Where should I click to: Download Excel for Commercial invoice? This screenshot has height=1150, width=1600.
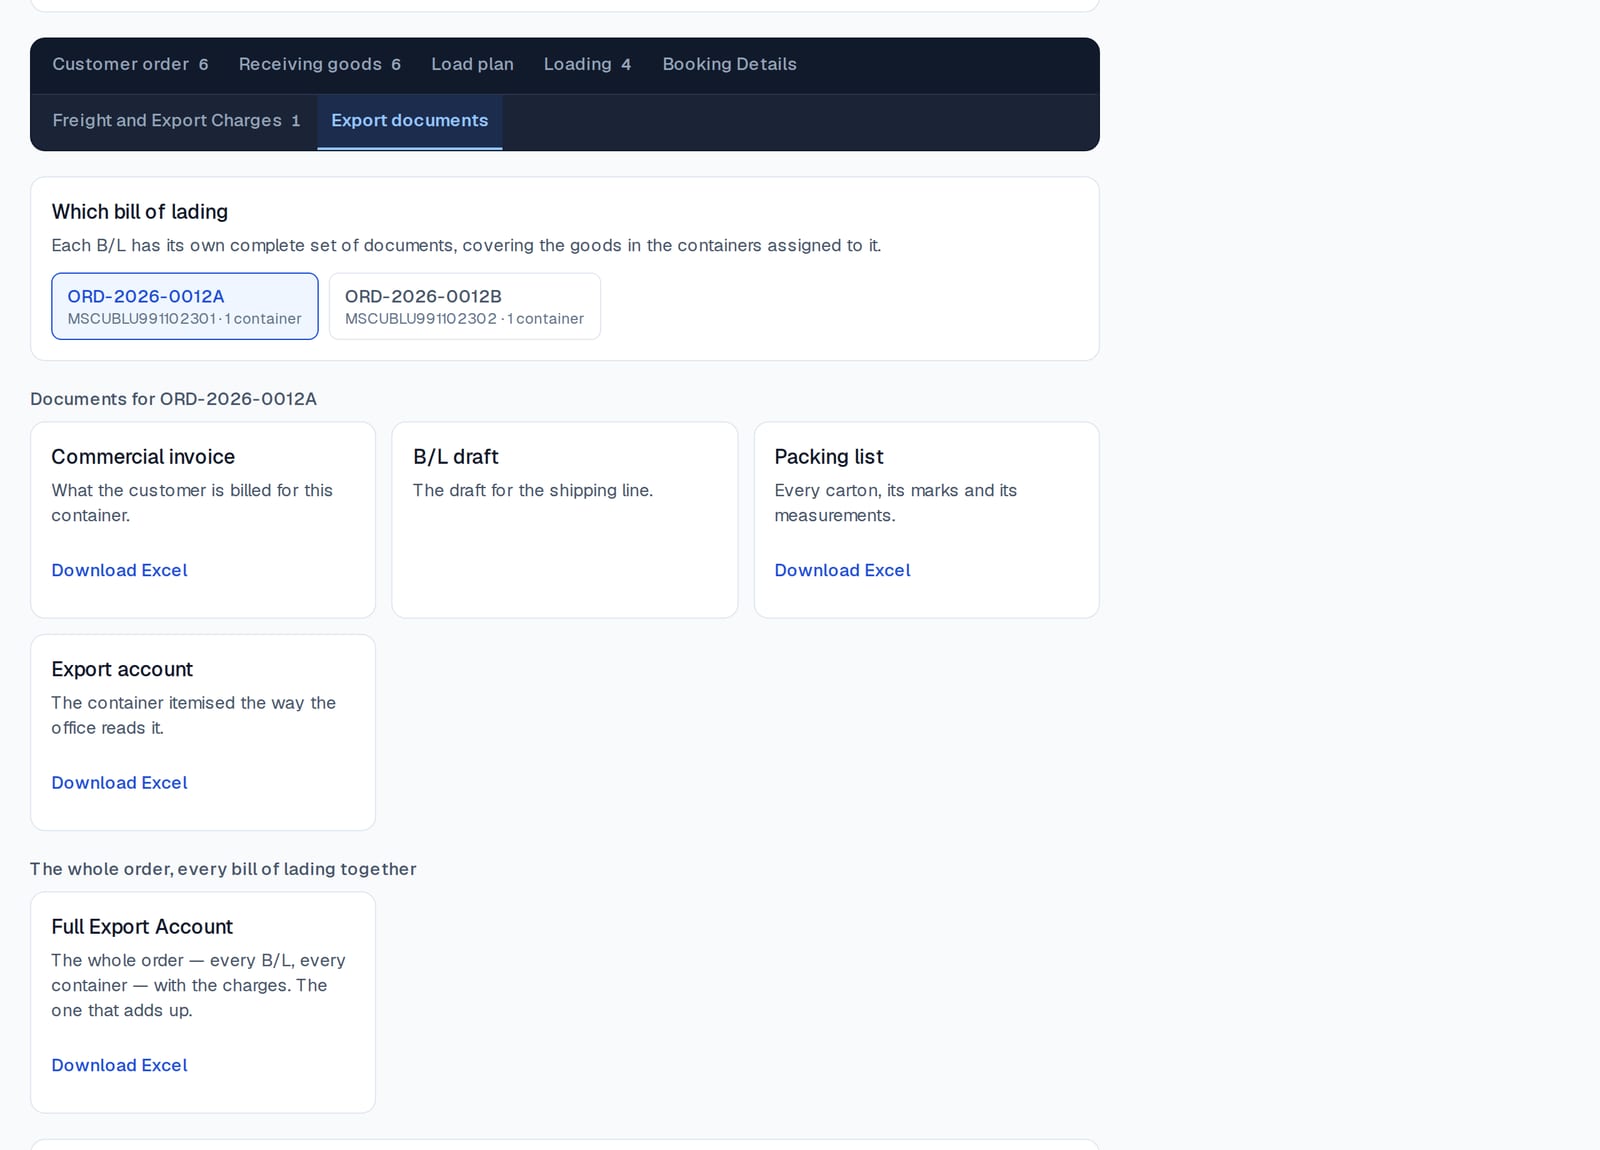coord(119,570)
